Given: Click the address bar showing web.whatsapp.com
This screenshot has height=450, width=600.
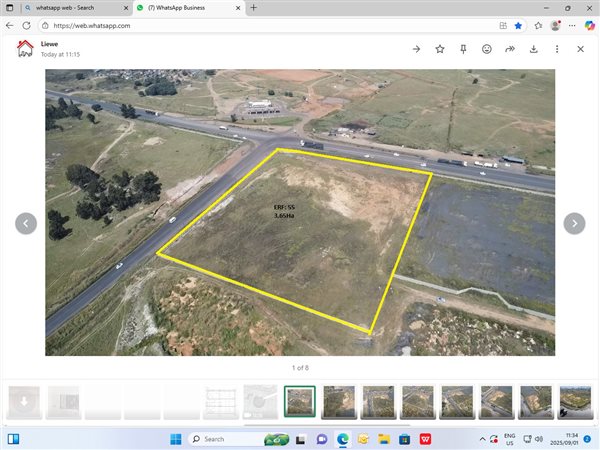Looking at the screenshot, I should coord(250,25).
